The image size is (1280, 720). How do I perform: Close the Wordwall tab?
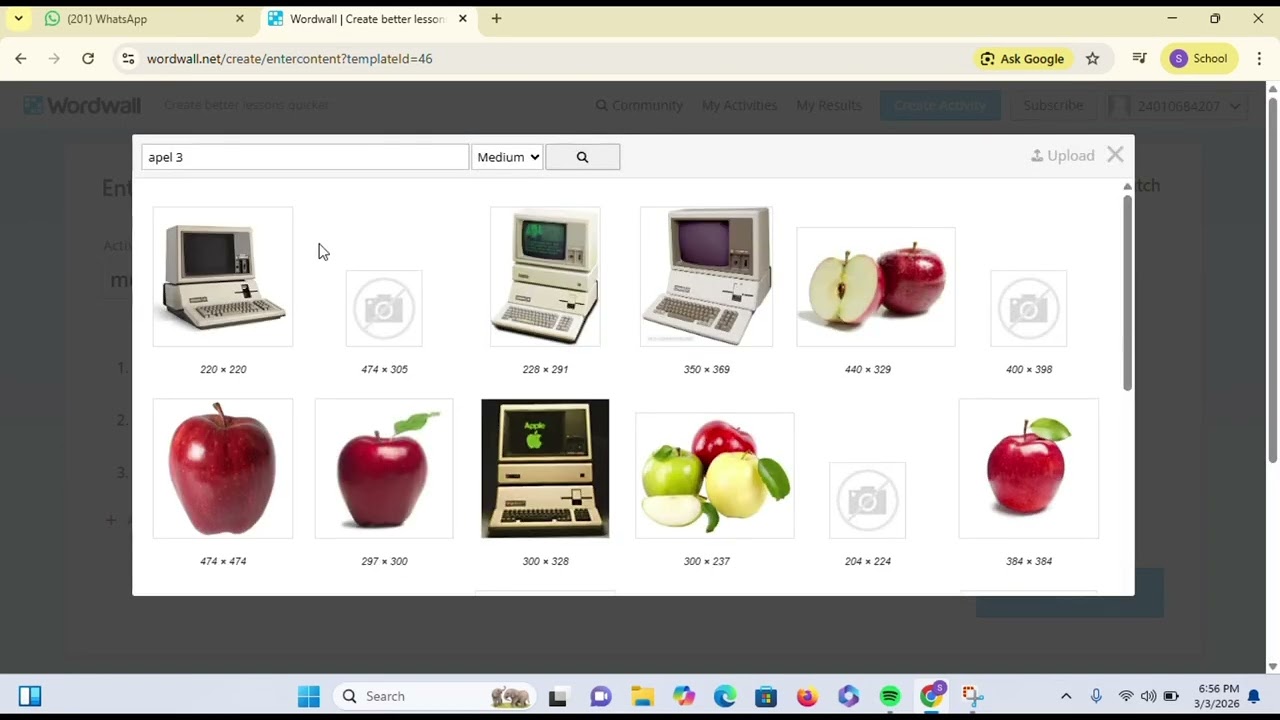click(x=463, y=19)
